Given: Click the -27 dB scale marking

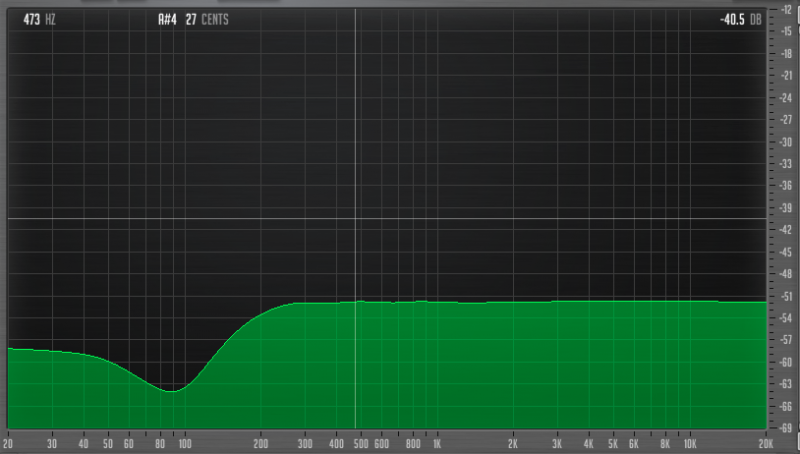Looking at the screenshot, I should 787,119.
